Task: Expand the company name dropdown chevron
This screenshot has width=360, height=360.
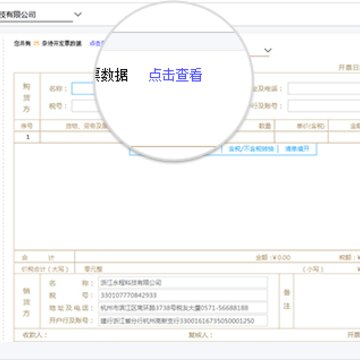Action: pos(78,14)
